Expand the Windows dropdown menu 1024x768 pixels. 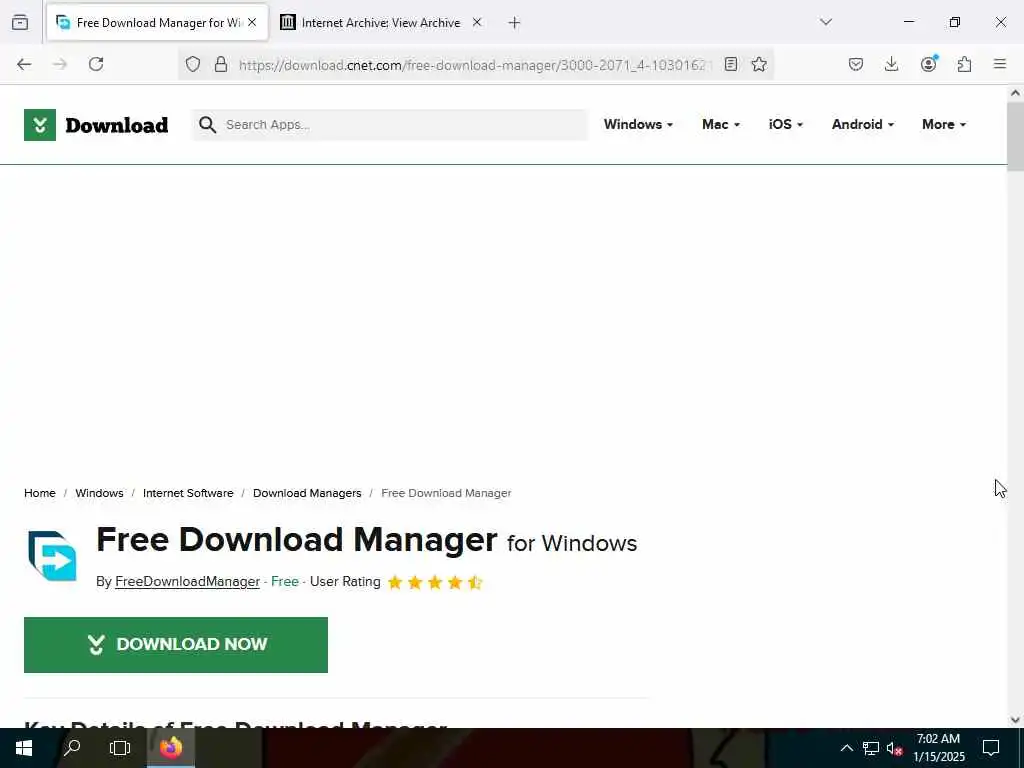pos(638,125)
